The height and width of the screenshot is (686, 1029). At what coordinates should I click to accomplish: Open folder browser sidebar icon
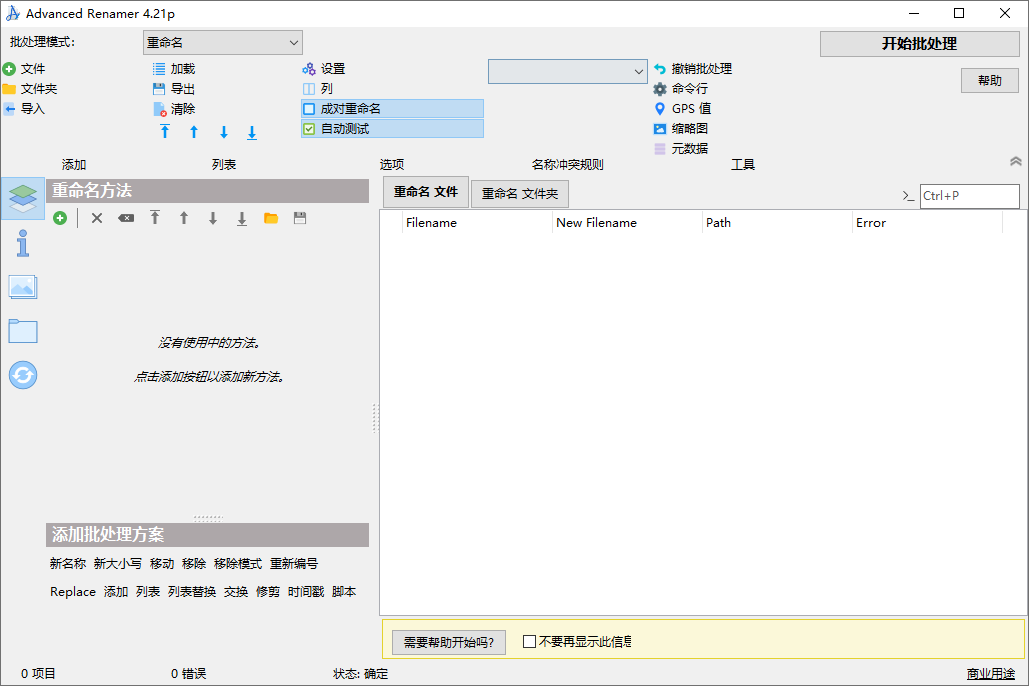23,331
